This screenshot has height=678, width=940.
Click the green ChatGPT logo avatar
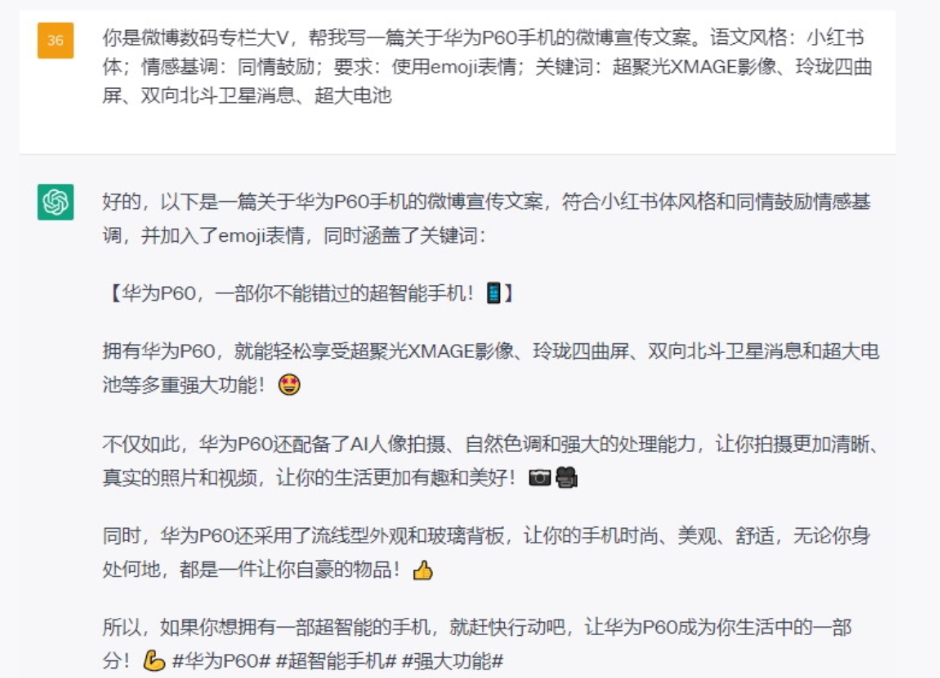click(55, 202)
